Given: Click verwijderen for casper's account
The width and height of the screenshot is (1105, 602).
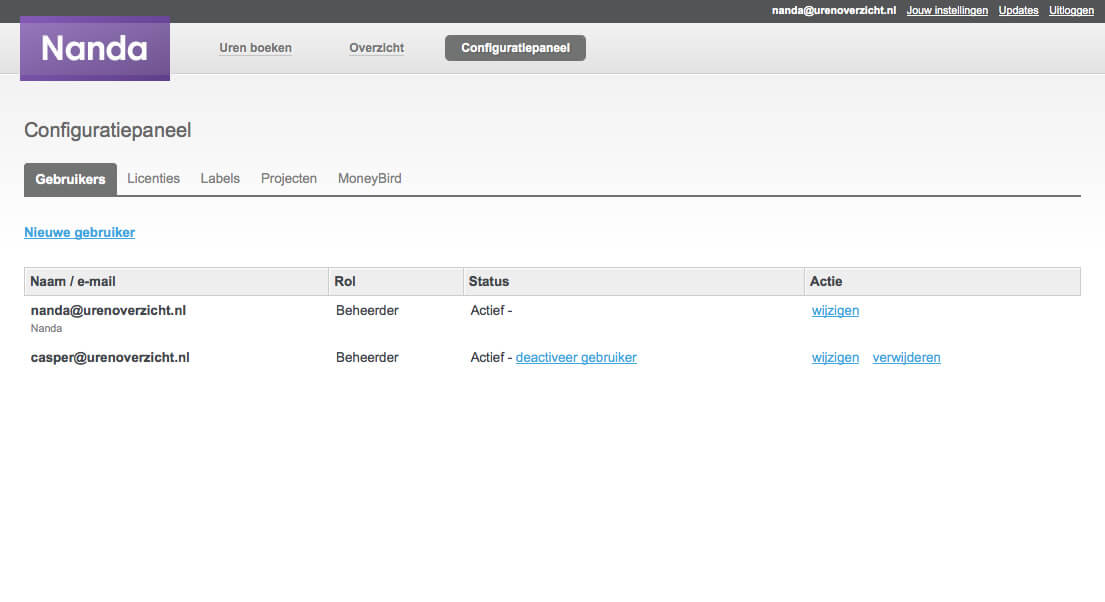Looking at the screenshot, I should (906, 357).
